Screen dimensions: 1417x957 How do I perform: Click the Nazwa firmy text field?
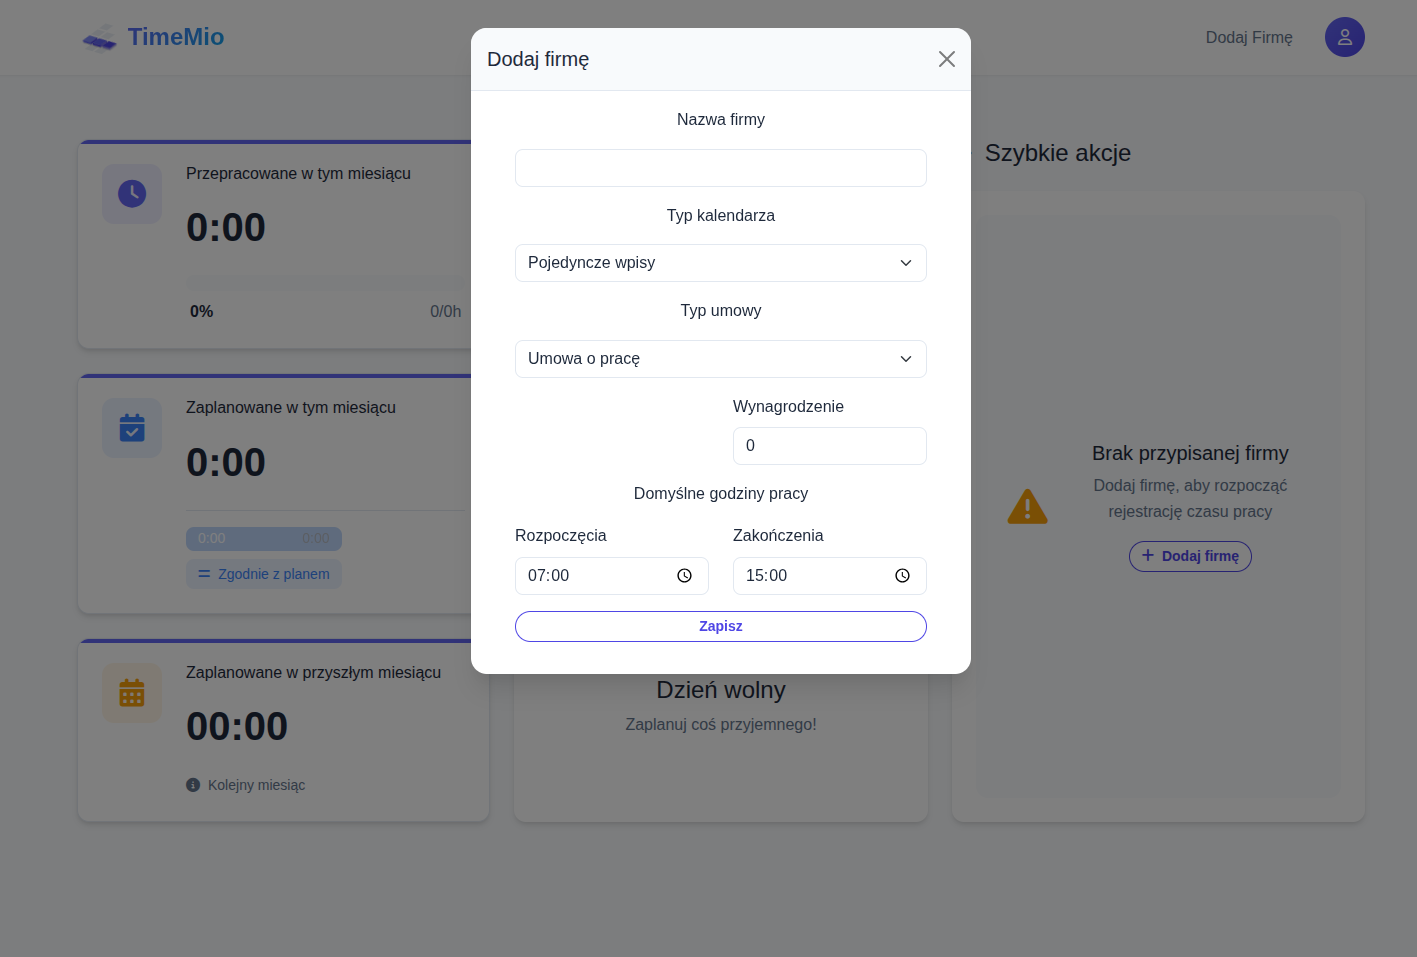tap(720, 168)
